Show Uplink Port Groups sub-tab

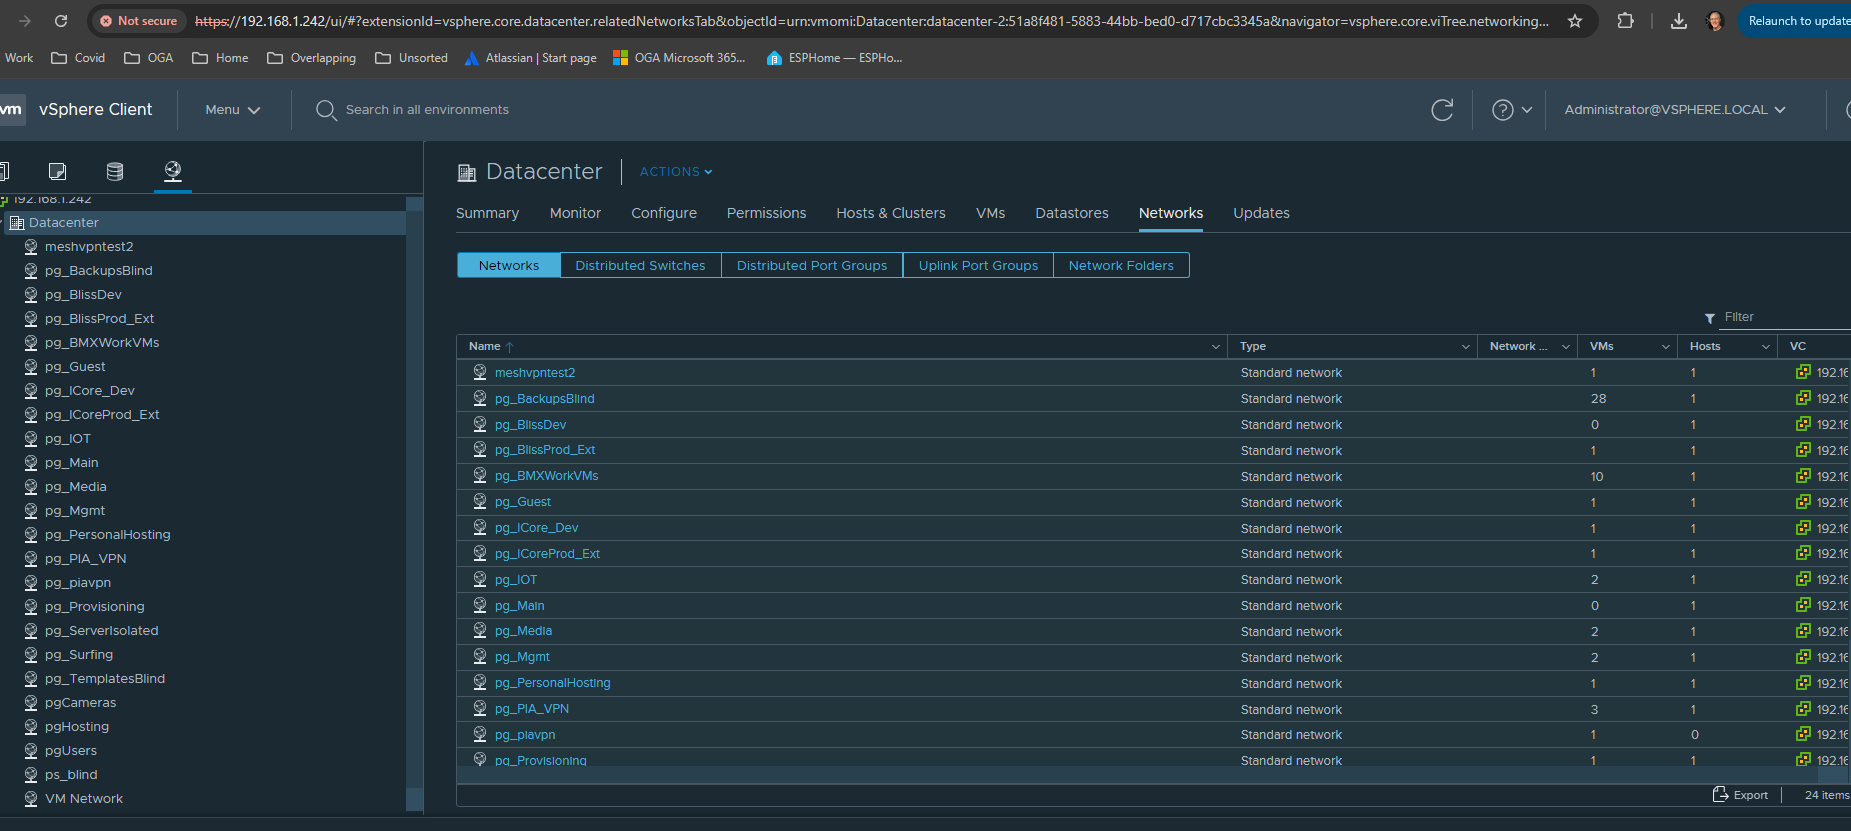point(978,265)
